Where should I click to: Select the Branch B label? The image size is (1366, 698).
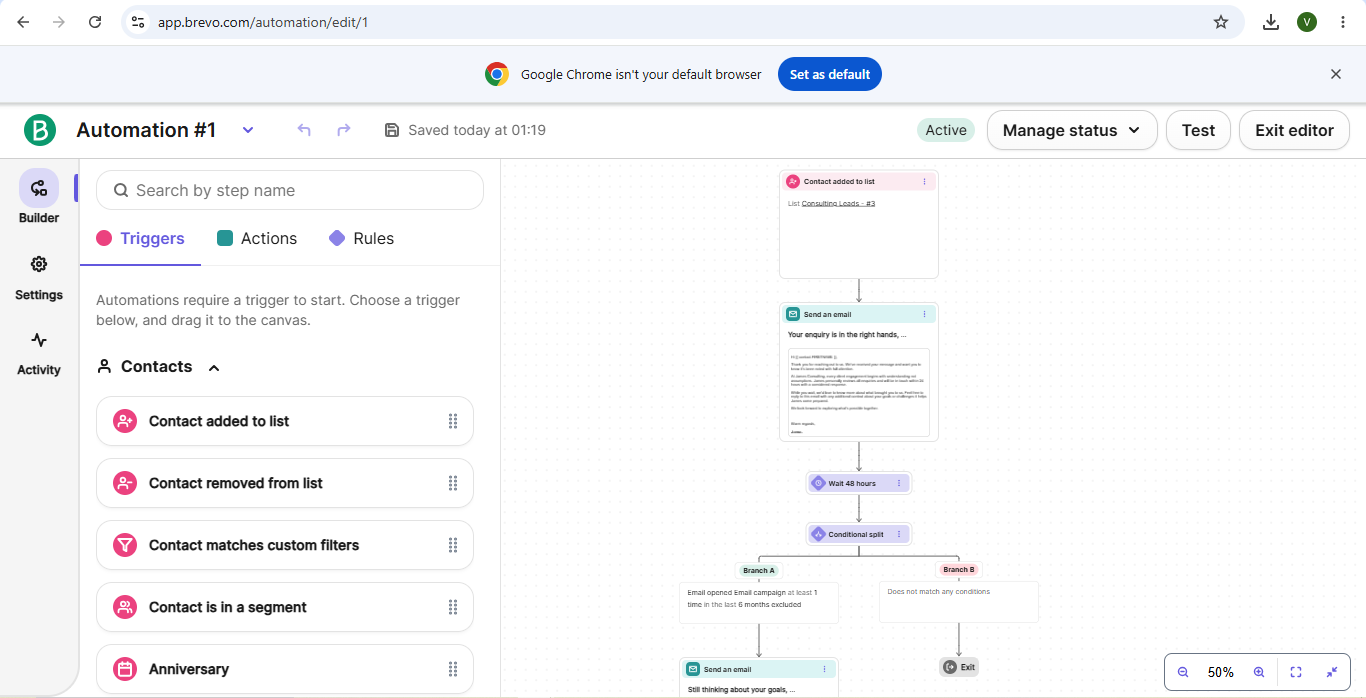[x=958, y=570]
